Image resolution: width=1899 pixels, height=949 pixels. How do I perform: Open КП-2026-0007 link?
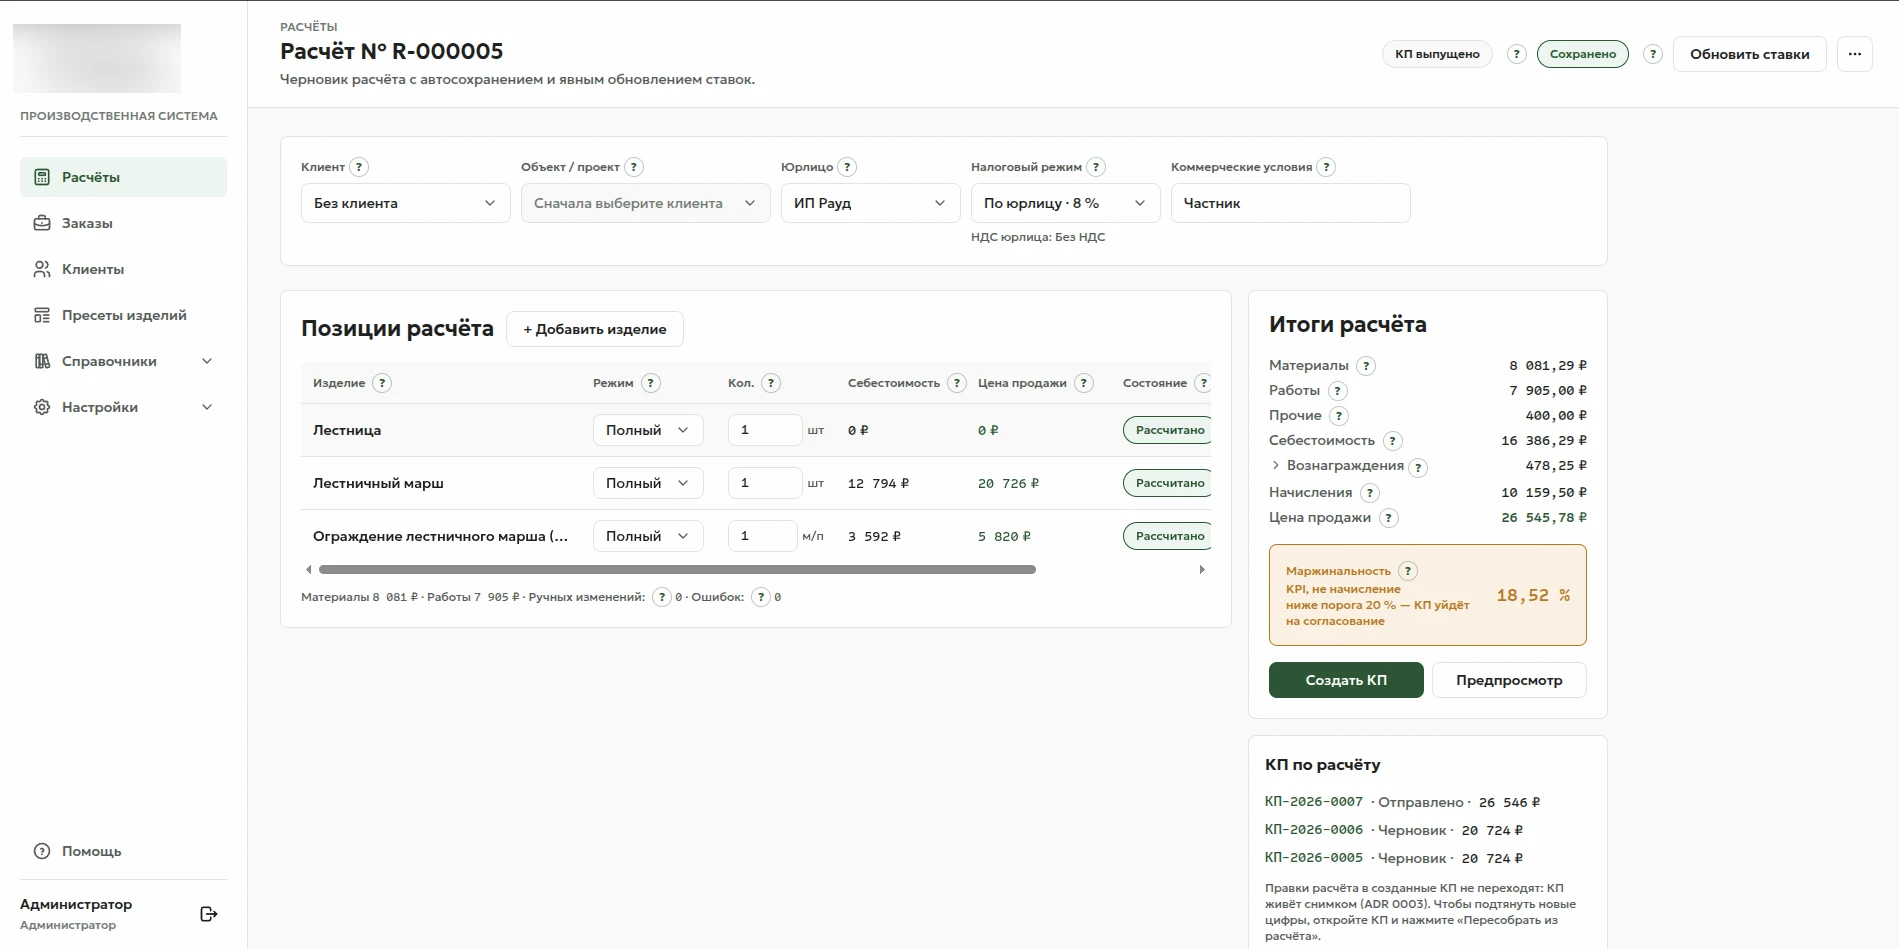(1313, 802)
